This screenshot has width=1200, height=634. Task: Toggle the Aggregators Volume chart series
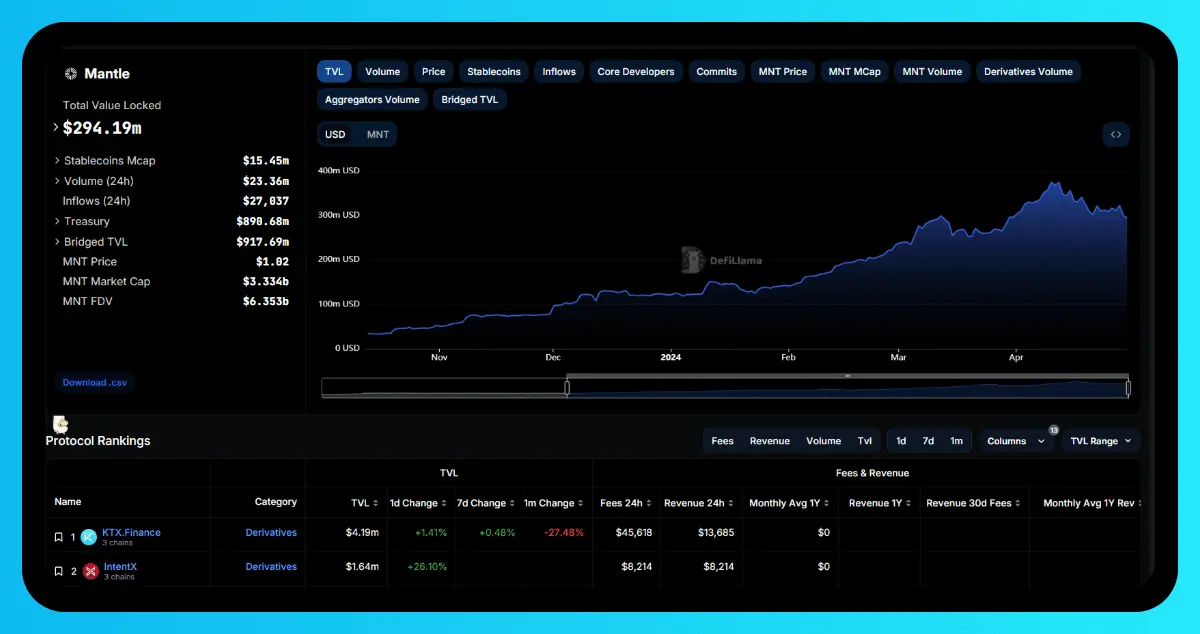click(372, 100)
